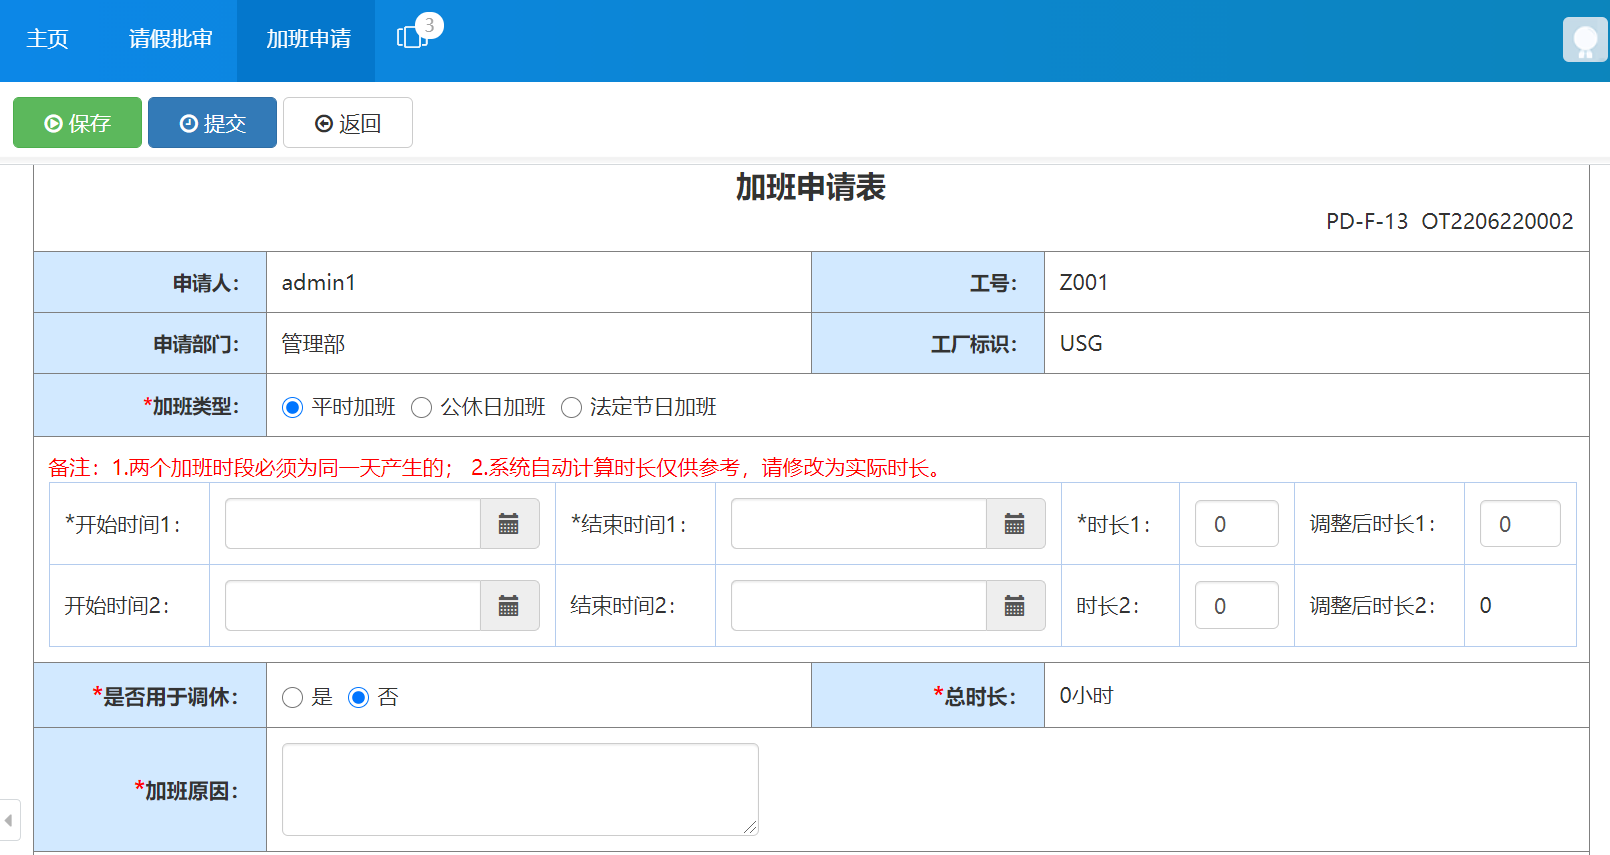Image resolution: width=1610 pixels, height=855 pixels.
Task: Open calendar picker for 开始时间2
Action: click(x=509, y=606)
